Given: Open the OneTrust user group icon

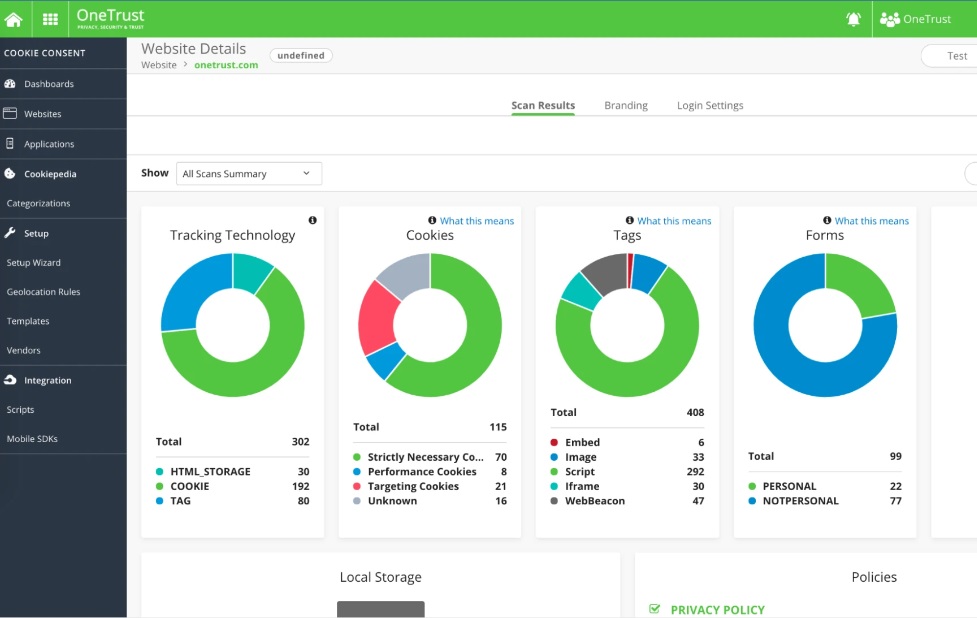Looking at the screenshot, I should point(890,19).
